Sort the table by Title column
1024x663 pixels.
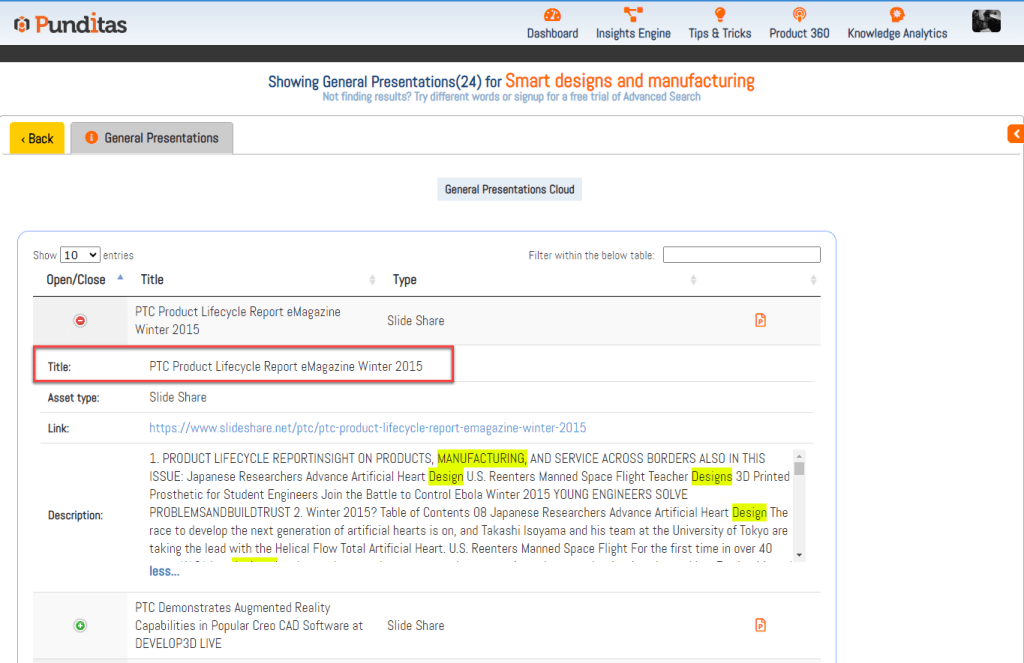[153, 280]
